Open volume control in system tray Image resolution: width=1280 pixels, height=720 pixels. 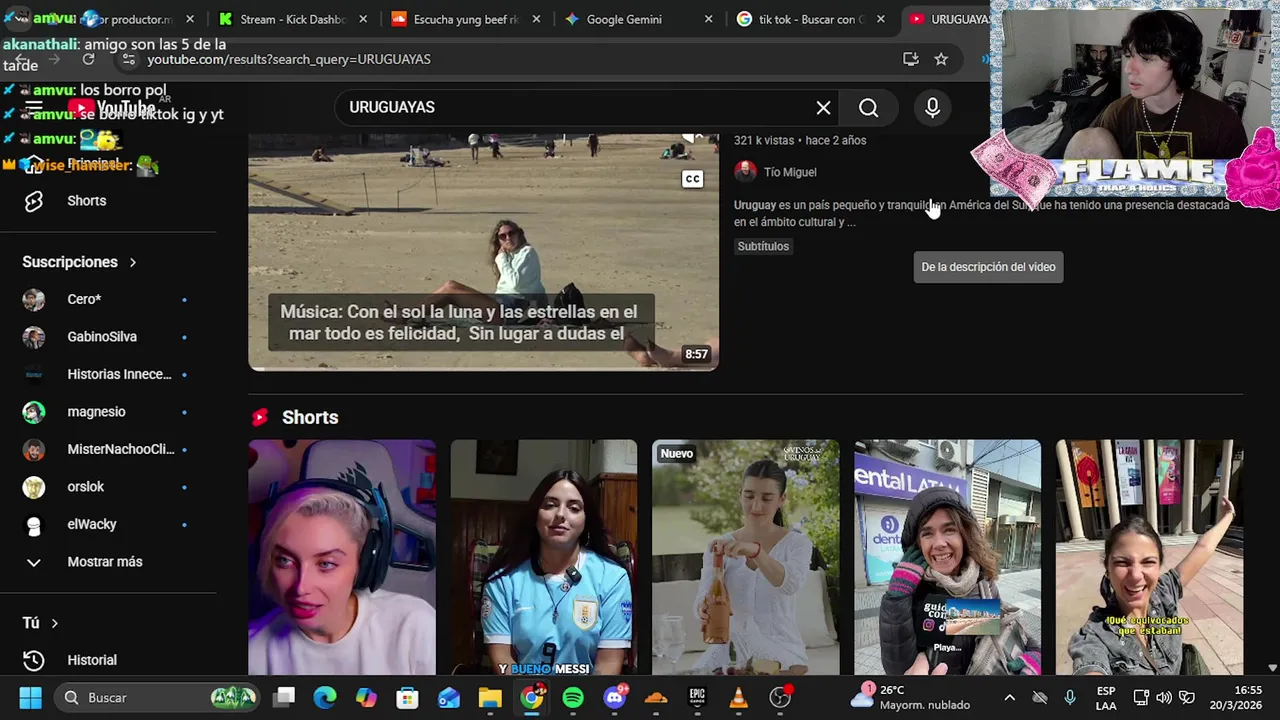(x=1164, y=697)
